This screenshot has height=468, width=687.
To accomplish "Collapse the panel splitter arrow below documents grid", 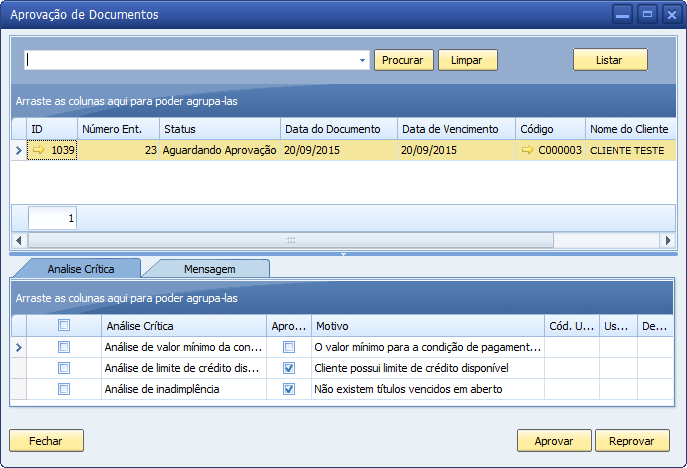I will pos(344,254).
